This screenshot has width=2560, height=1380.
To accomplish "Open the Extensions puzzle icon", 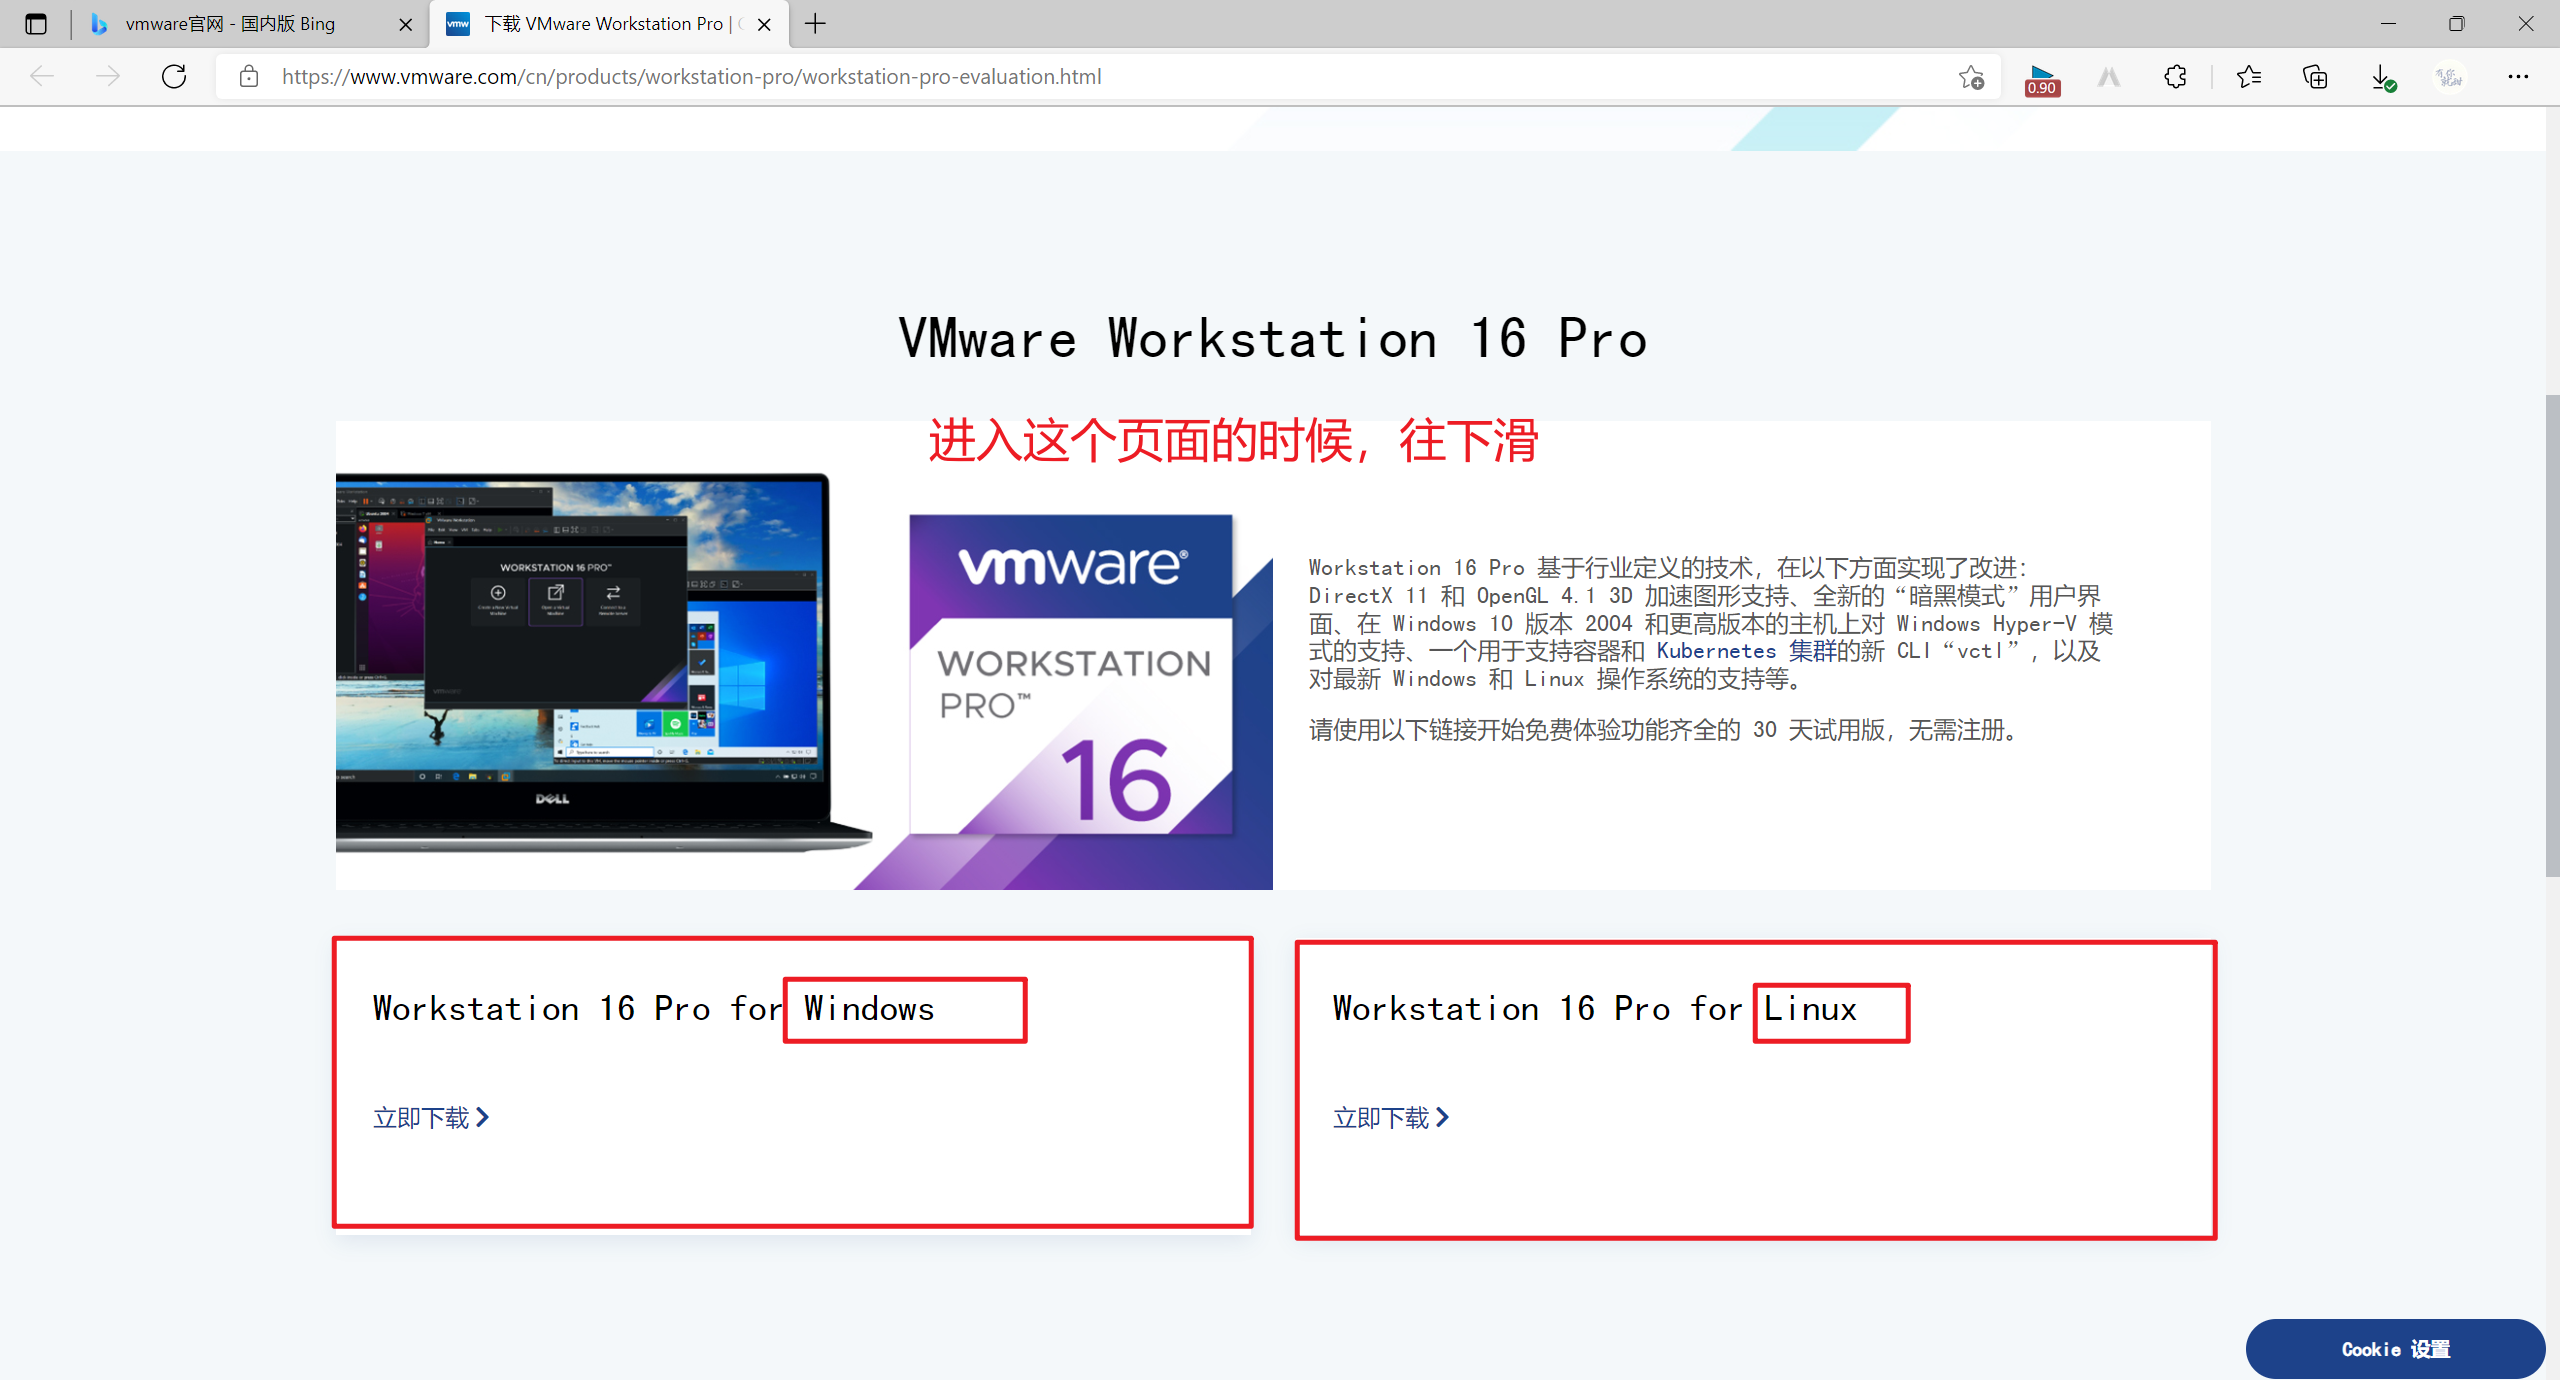I will [x=2175, y=77].
